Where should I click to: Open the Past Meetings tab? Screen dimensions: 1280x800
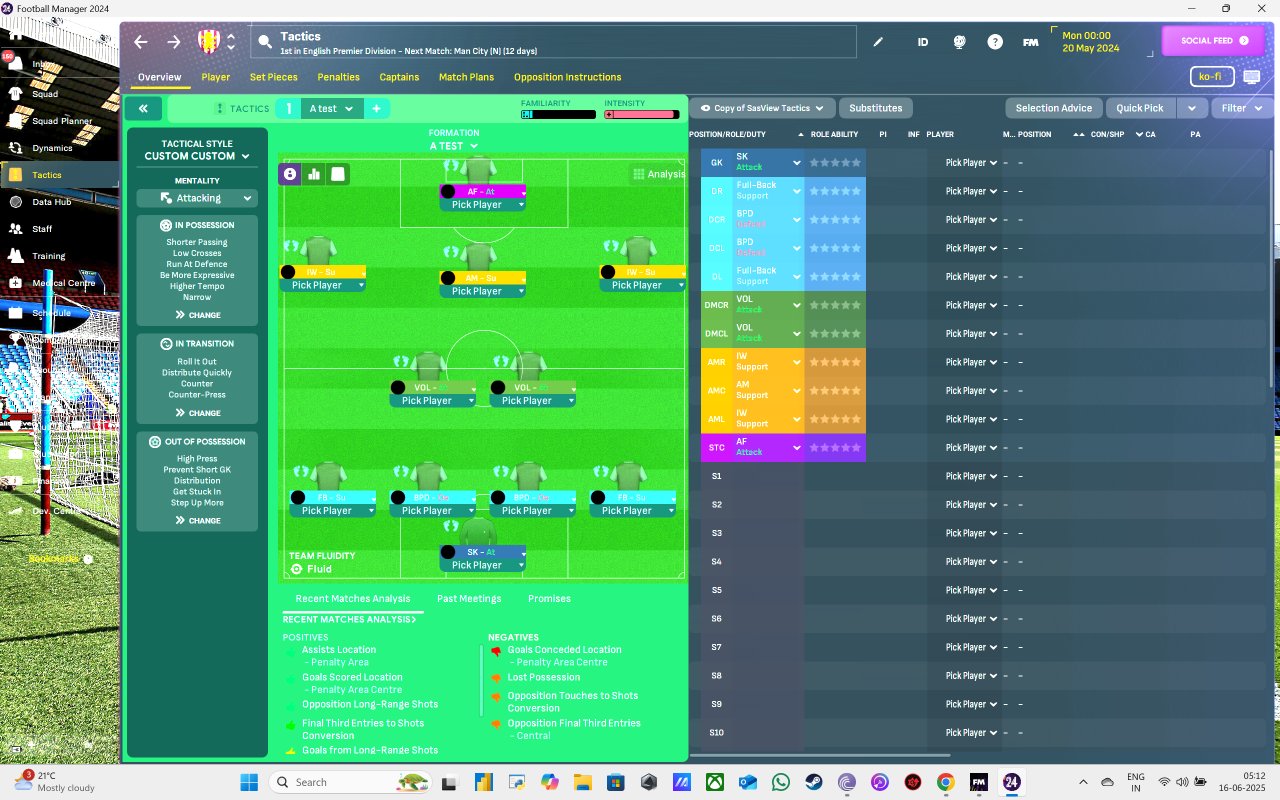[469, 599]
